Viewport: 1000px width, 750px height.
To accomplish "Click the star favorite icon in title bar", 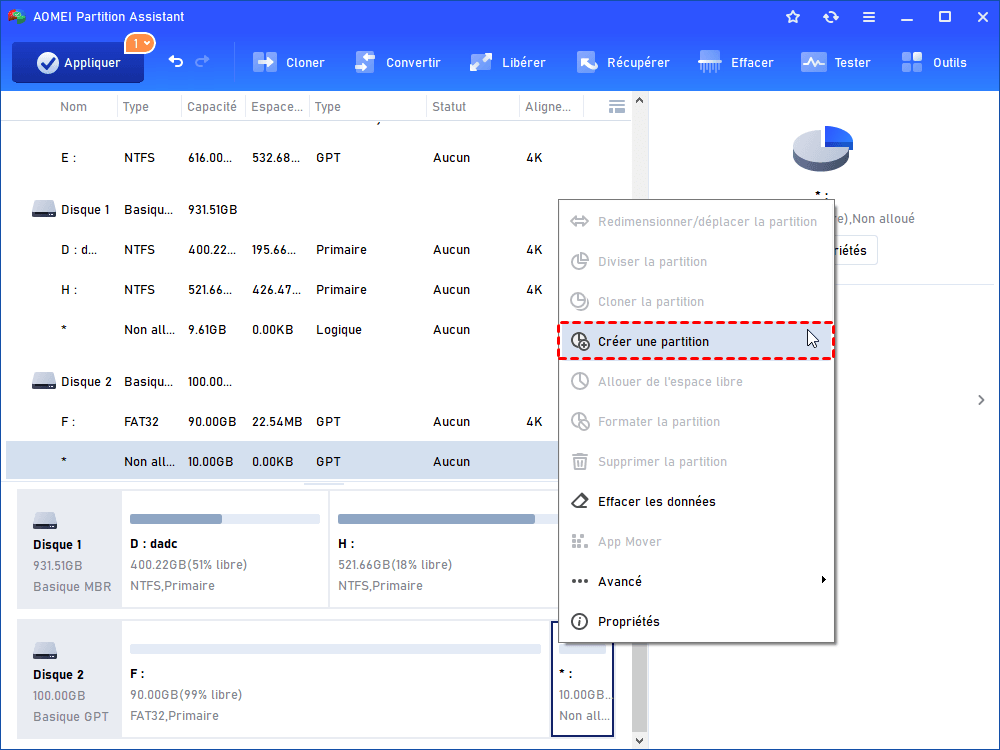I will point(793,17).
